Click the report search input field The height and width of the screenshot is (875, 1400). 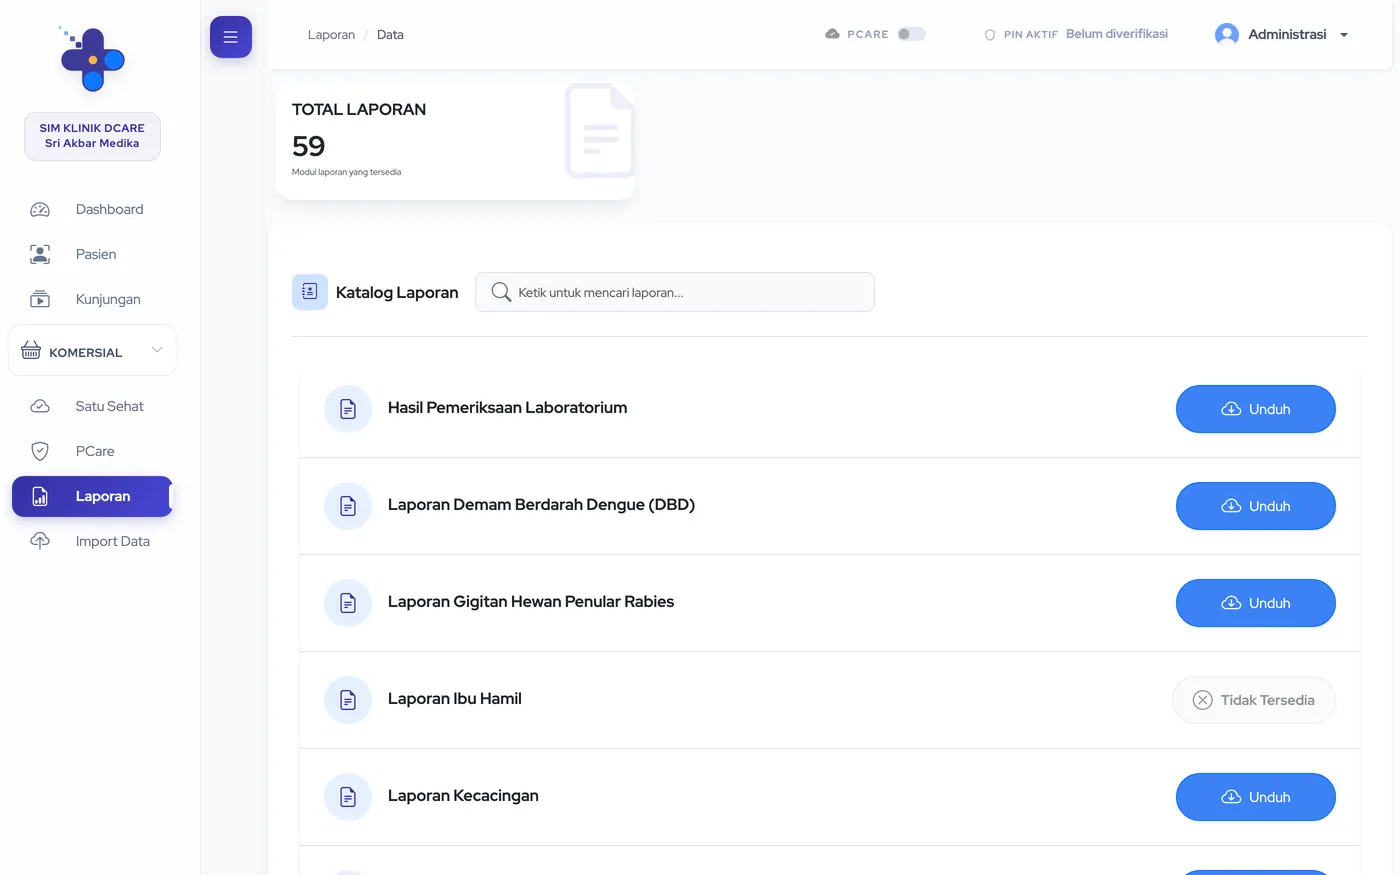click(x=675, y=292)
